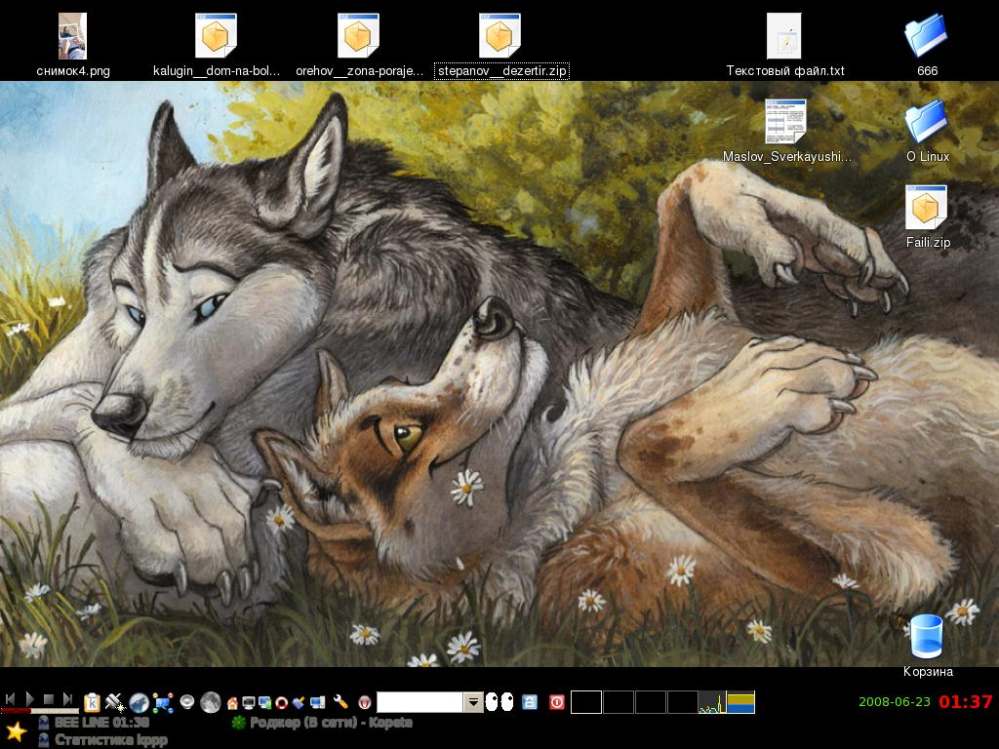Activate BEE LINE 01:38 taskbar entry
This screenshot has width=999, height=749.
click(x=94, y=722)
